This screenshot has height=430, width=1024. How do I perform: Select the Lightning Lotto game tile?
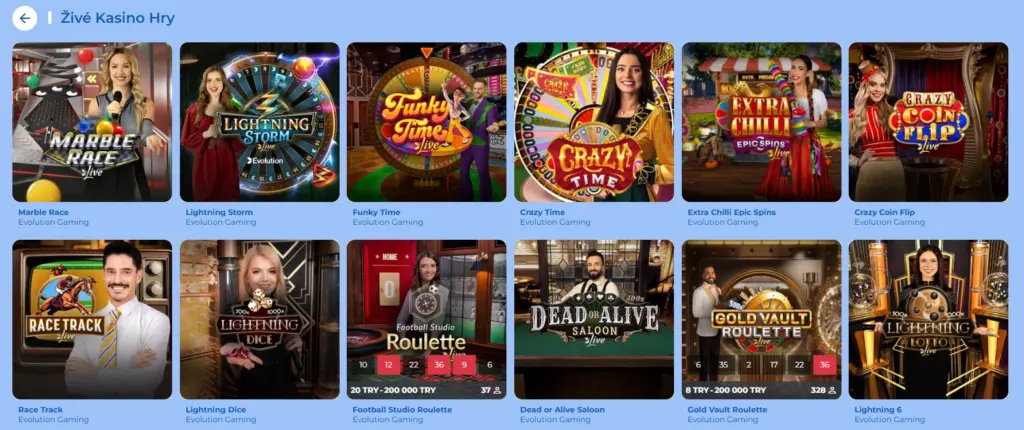pyautogui.click(x=929, y=320)
